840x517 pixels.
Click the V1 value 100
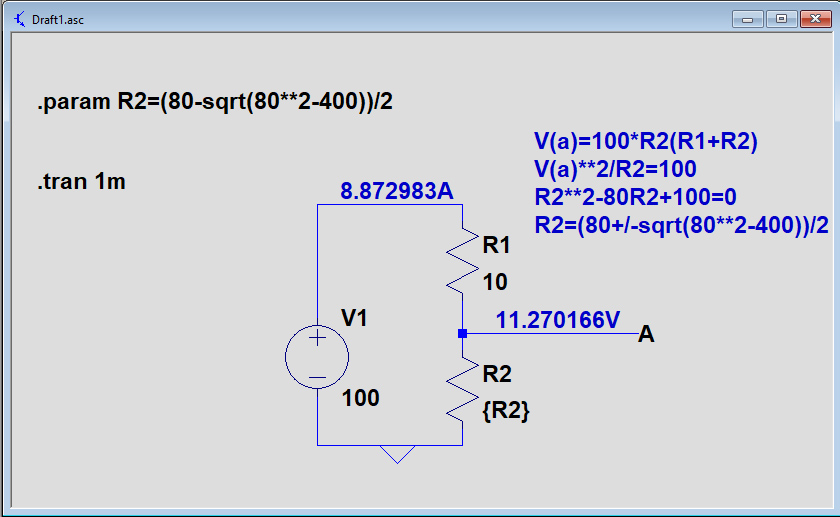click(361, 398)
